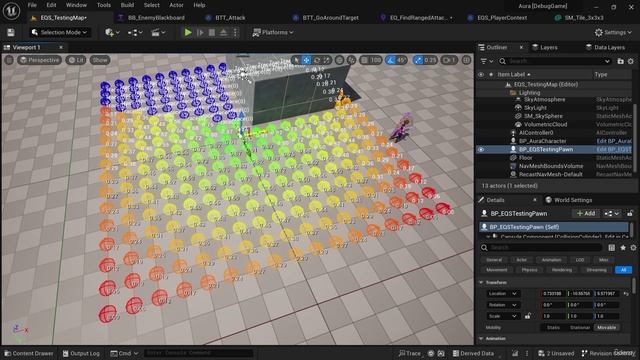Screen dimensions: 640x360
Task: Toggle scale snapping icon
Action: click(x=418, y=60)
